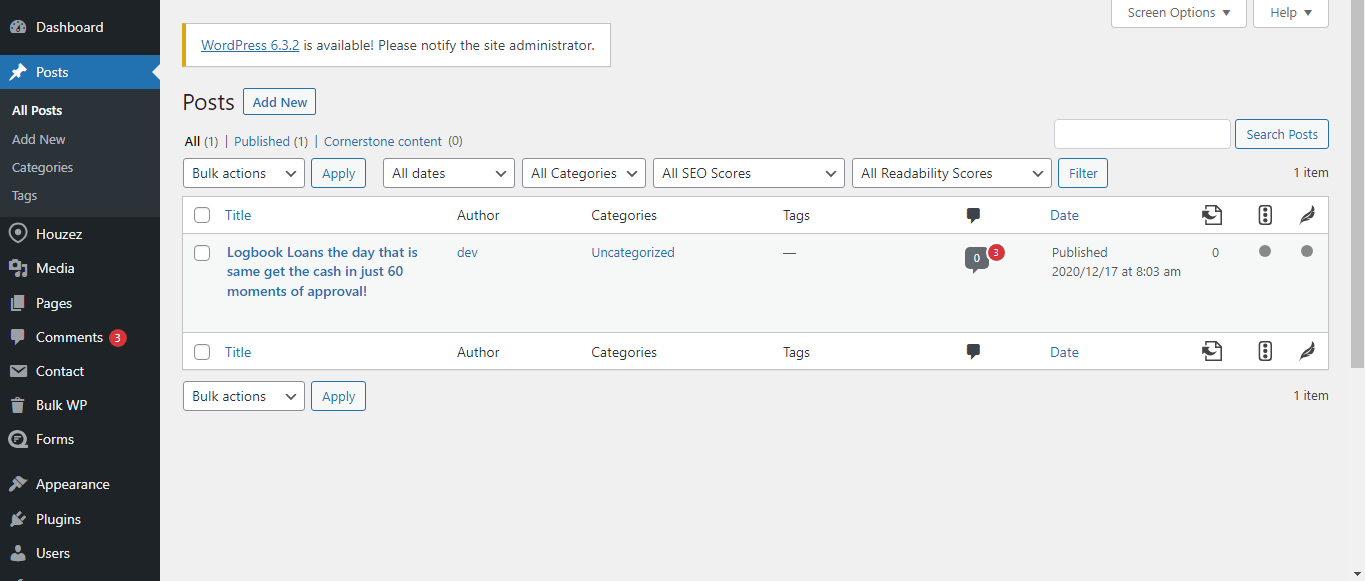The width and height of the screenshot is (1365, 581).
Task: Click the readability feather icon in header row
Action: 1306,215
